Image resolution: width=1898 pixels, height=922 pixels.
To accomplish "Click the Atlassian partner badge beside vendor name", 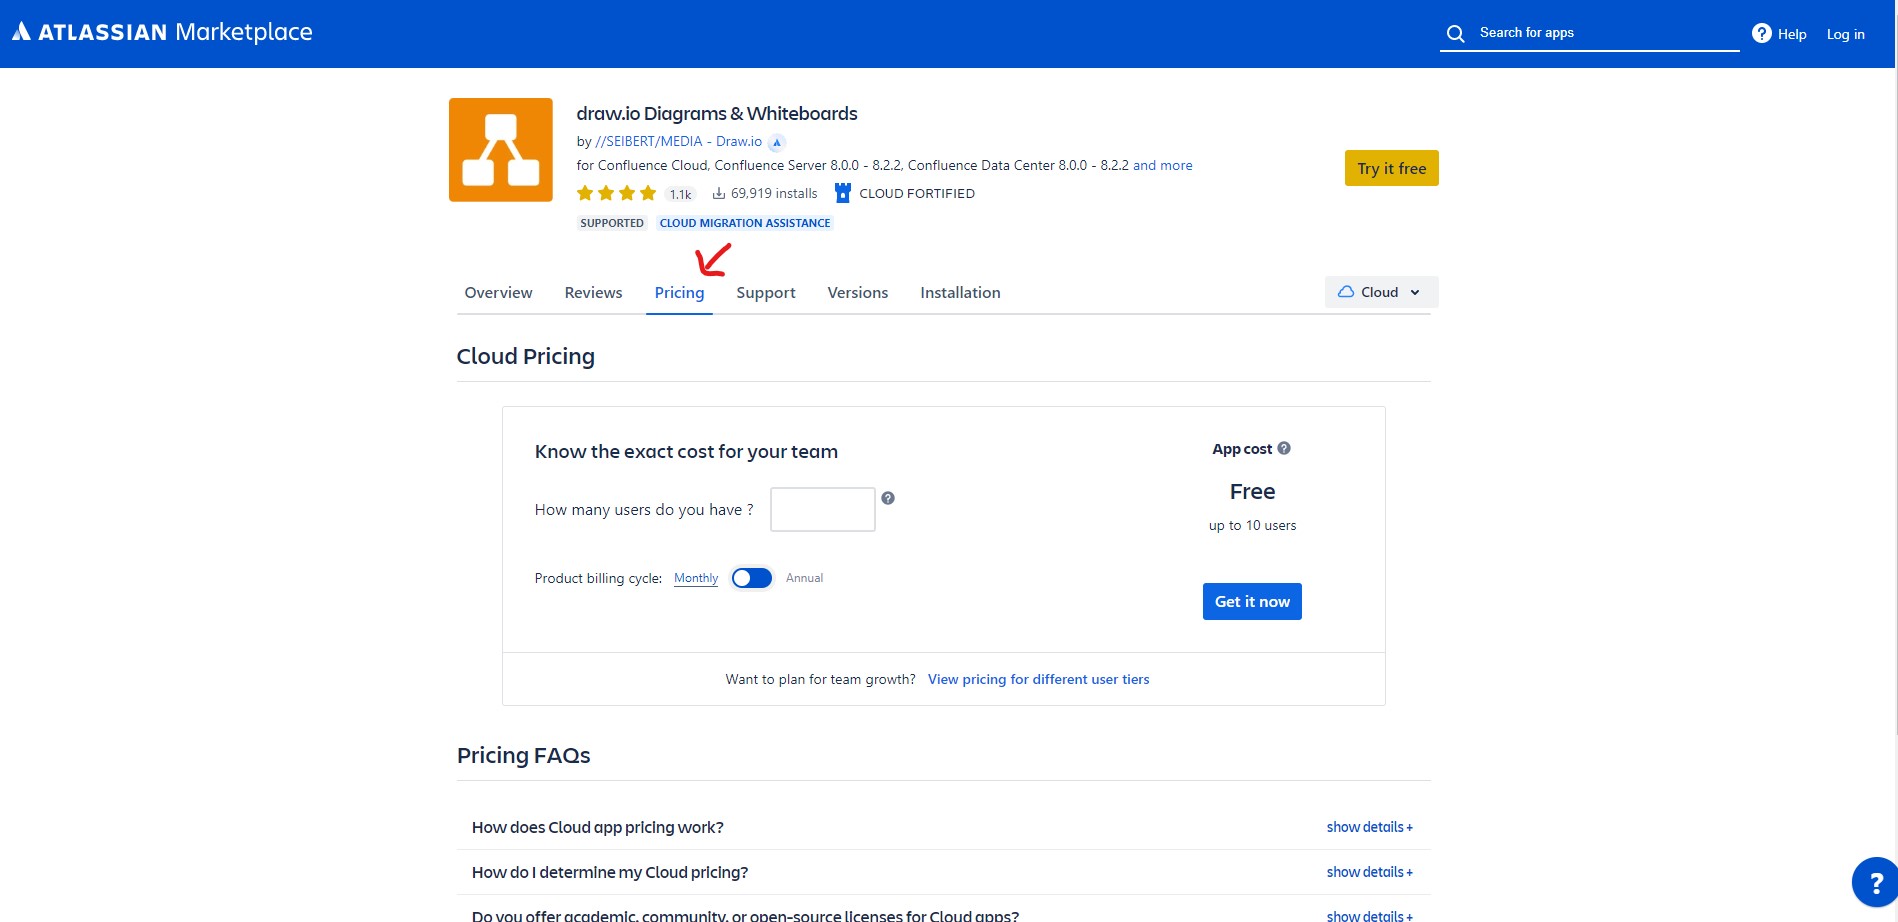I will coord(777,142).
